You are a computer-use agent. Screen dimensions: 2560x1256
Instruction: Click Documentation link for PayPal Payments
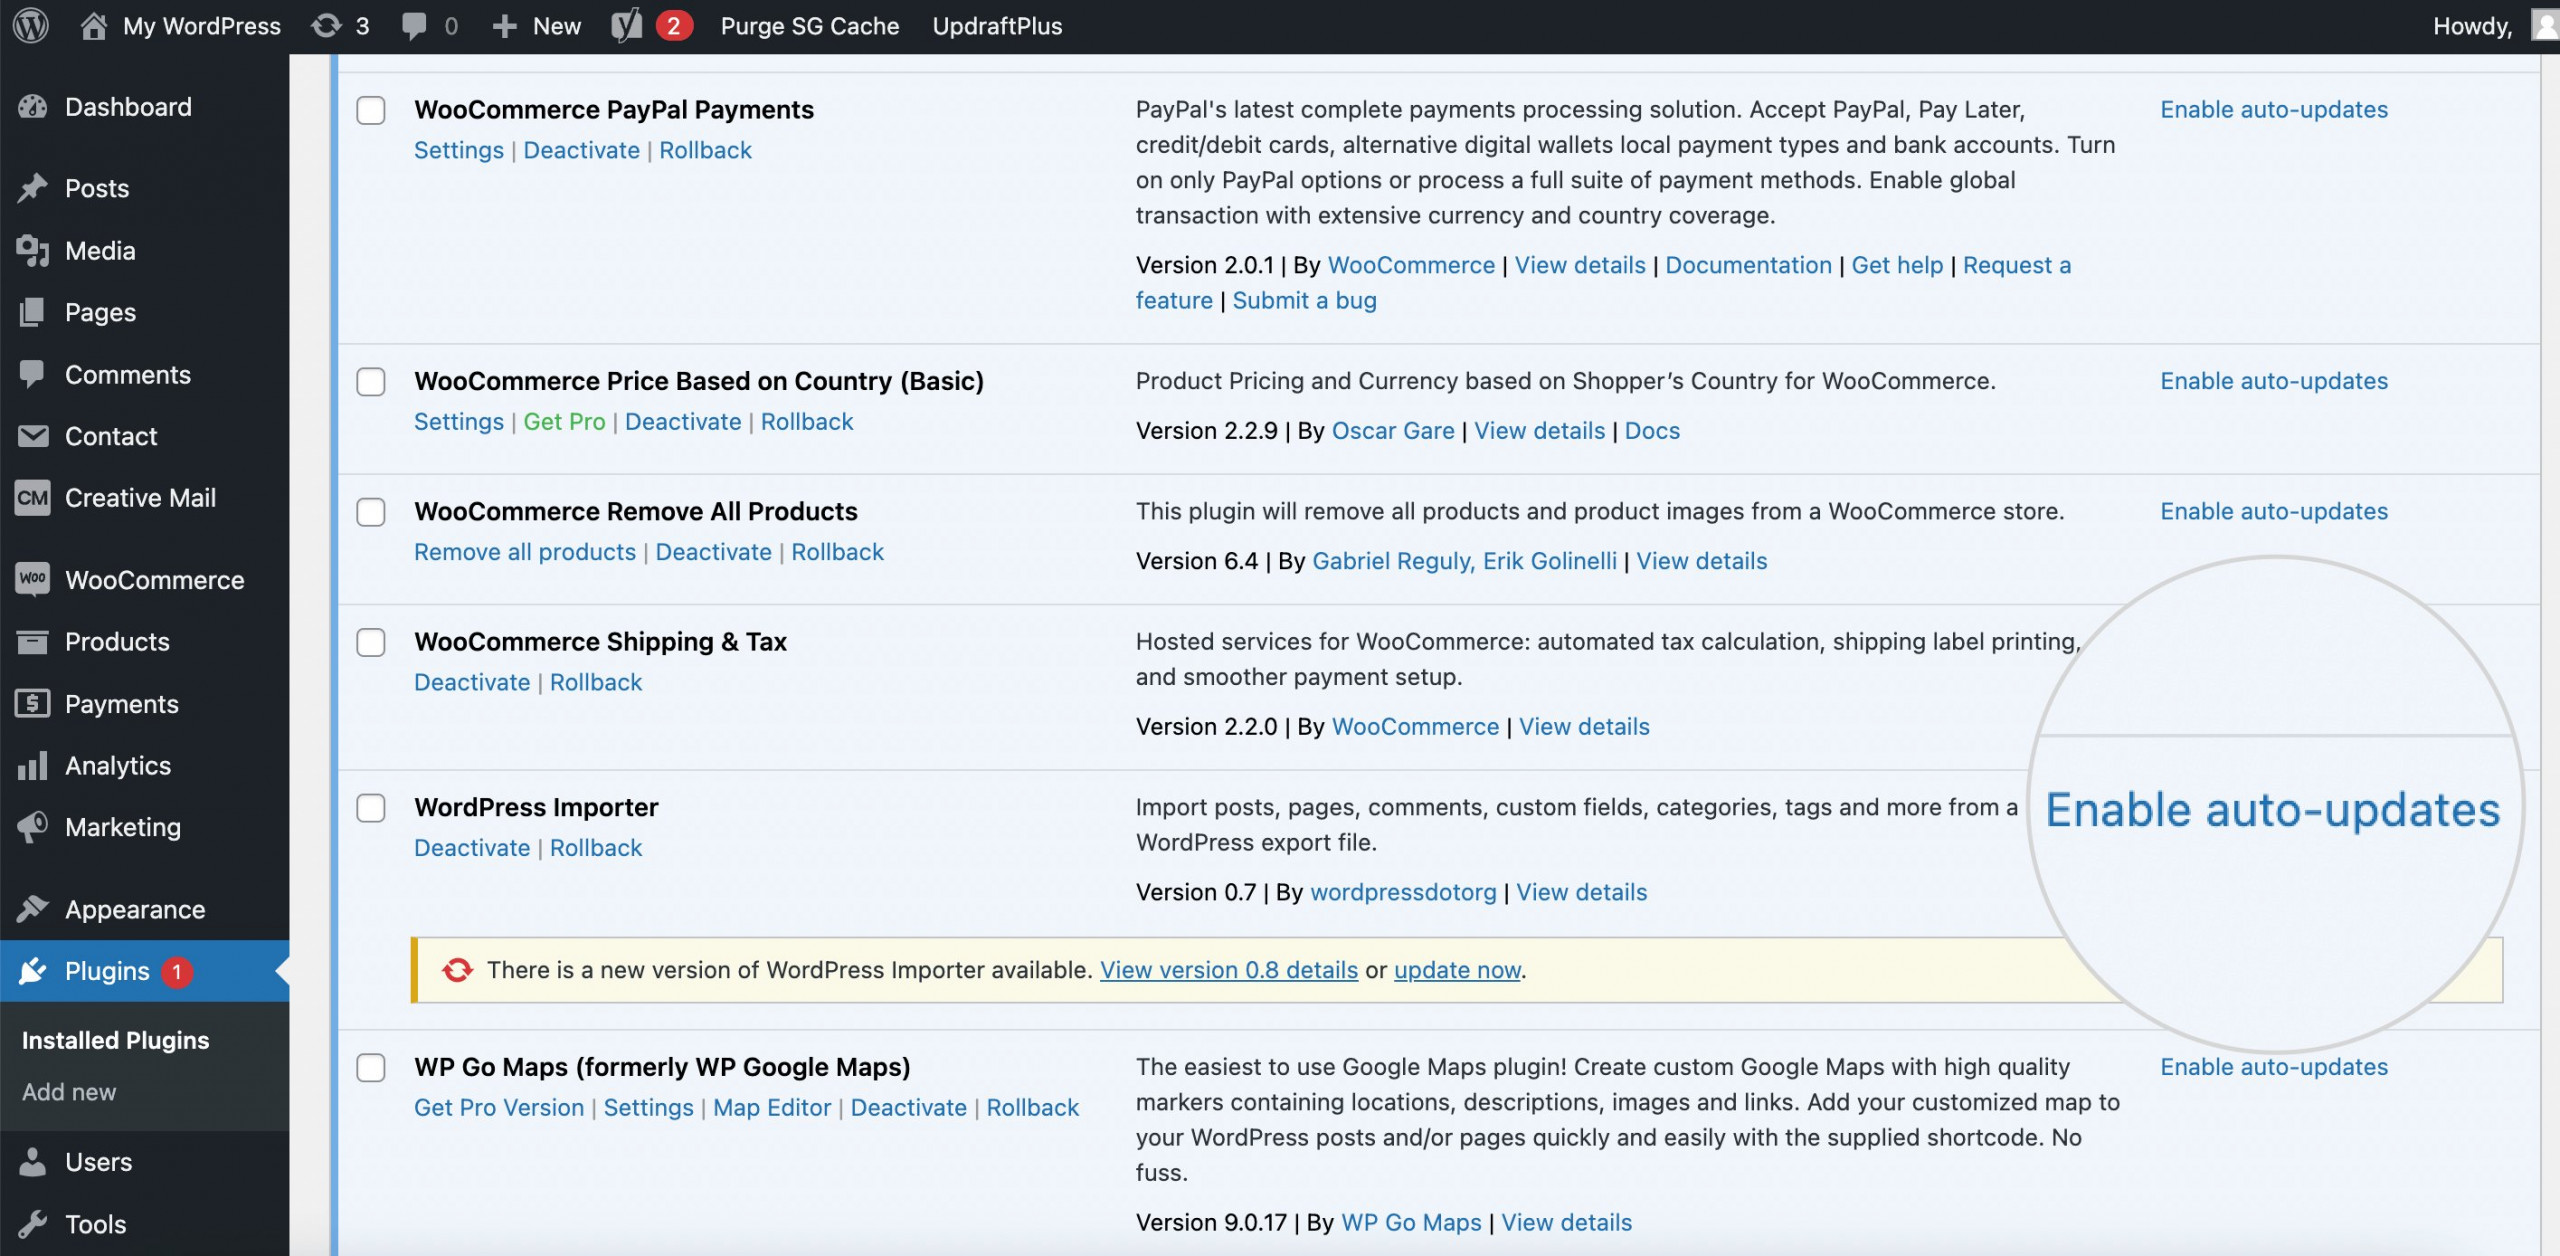[x=1748, y=265]
